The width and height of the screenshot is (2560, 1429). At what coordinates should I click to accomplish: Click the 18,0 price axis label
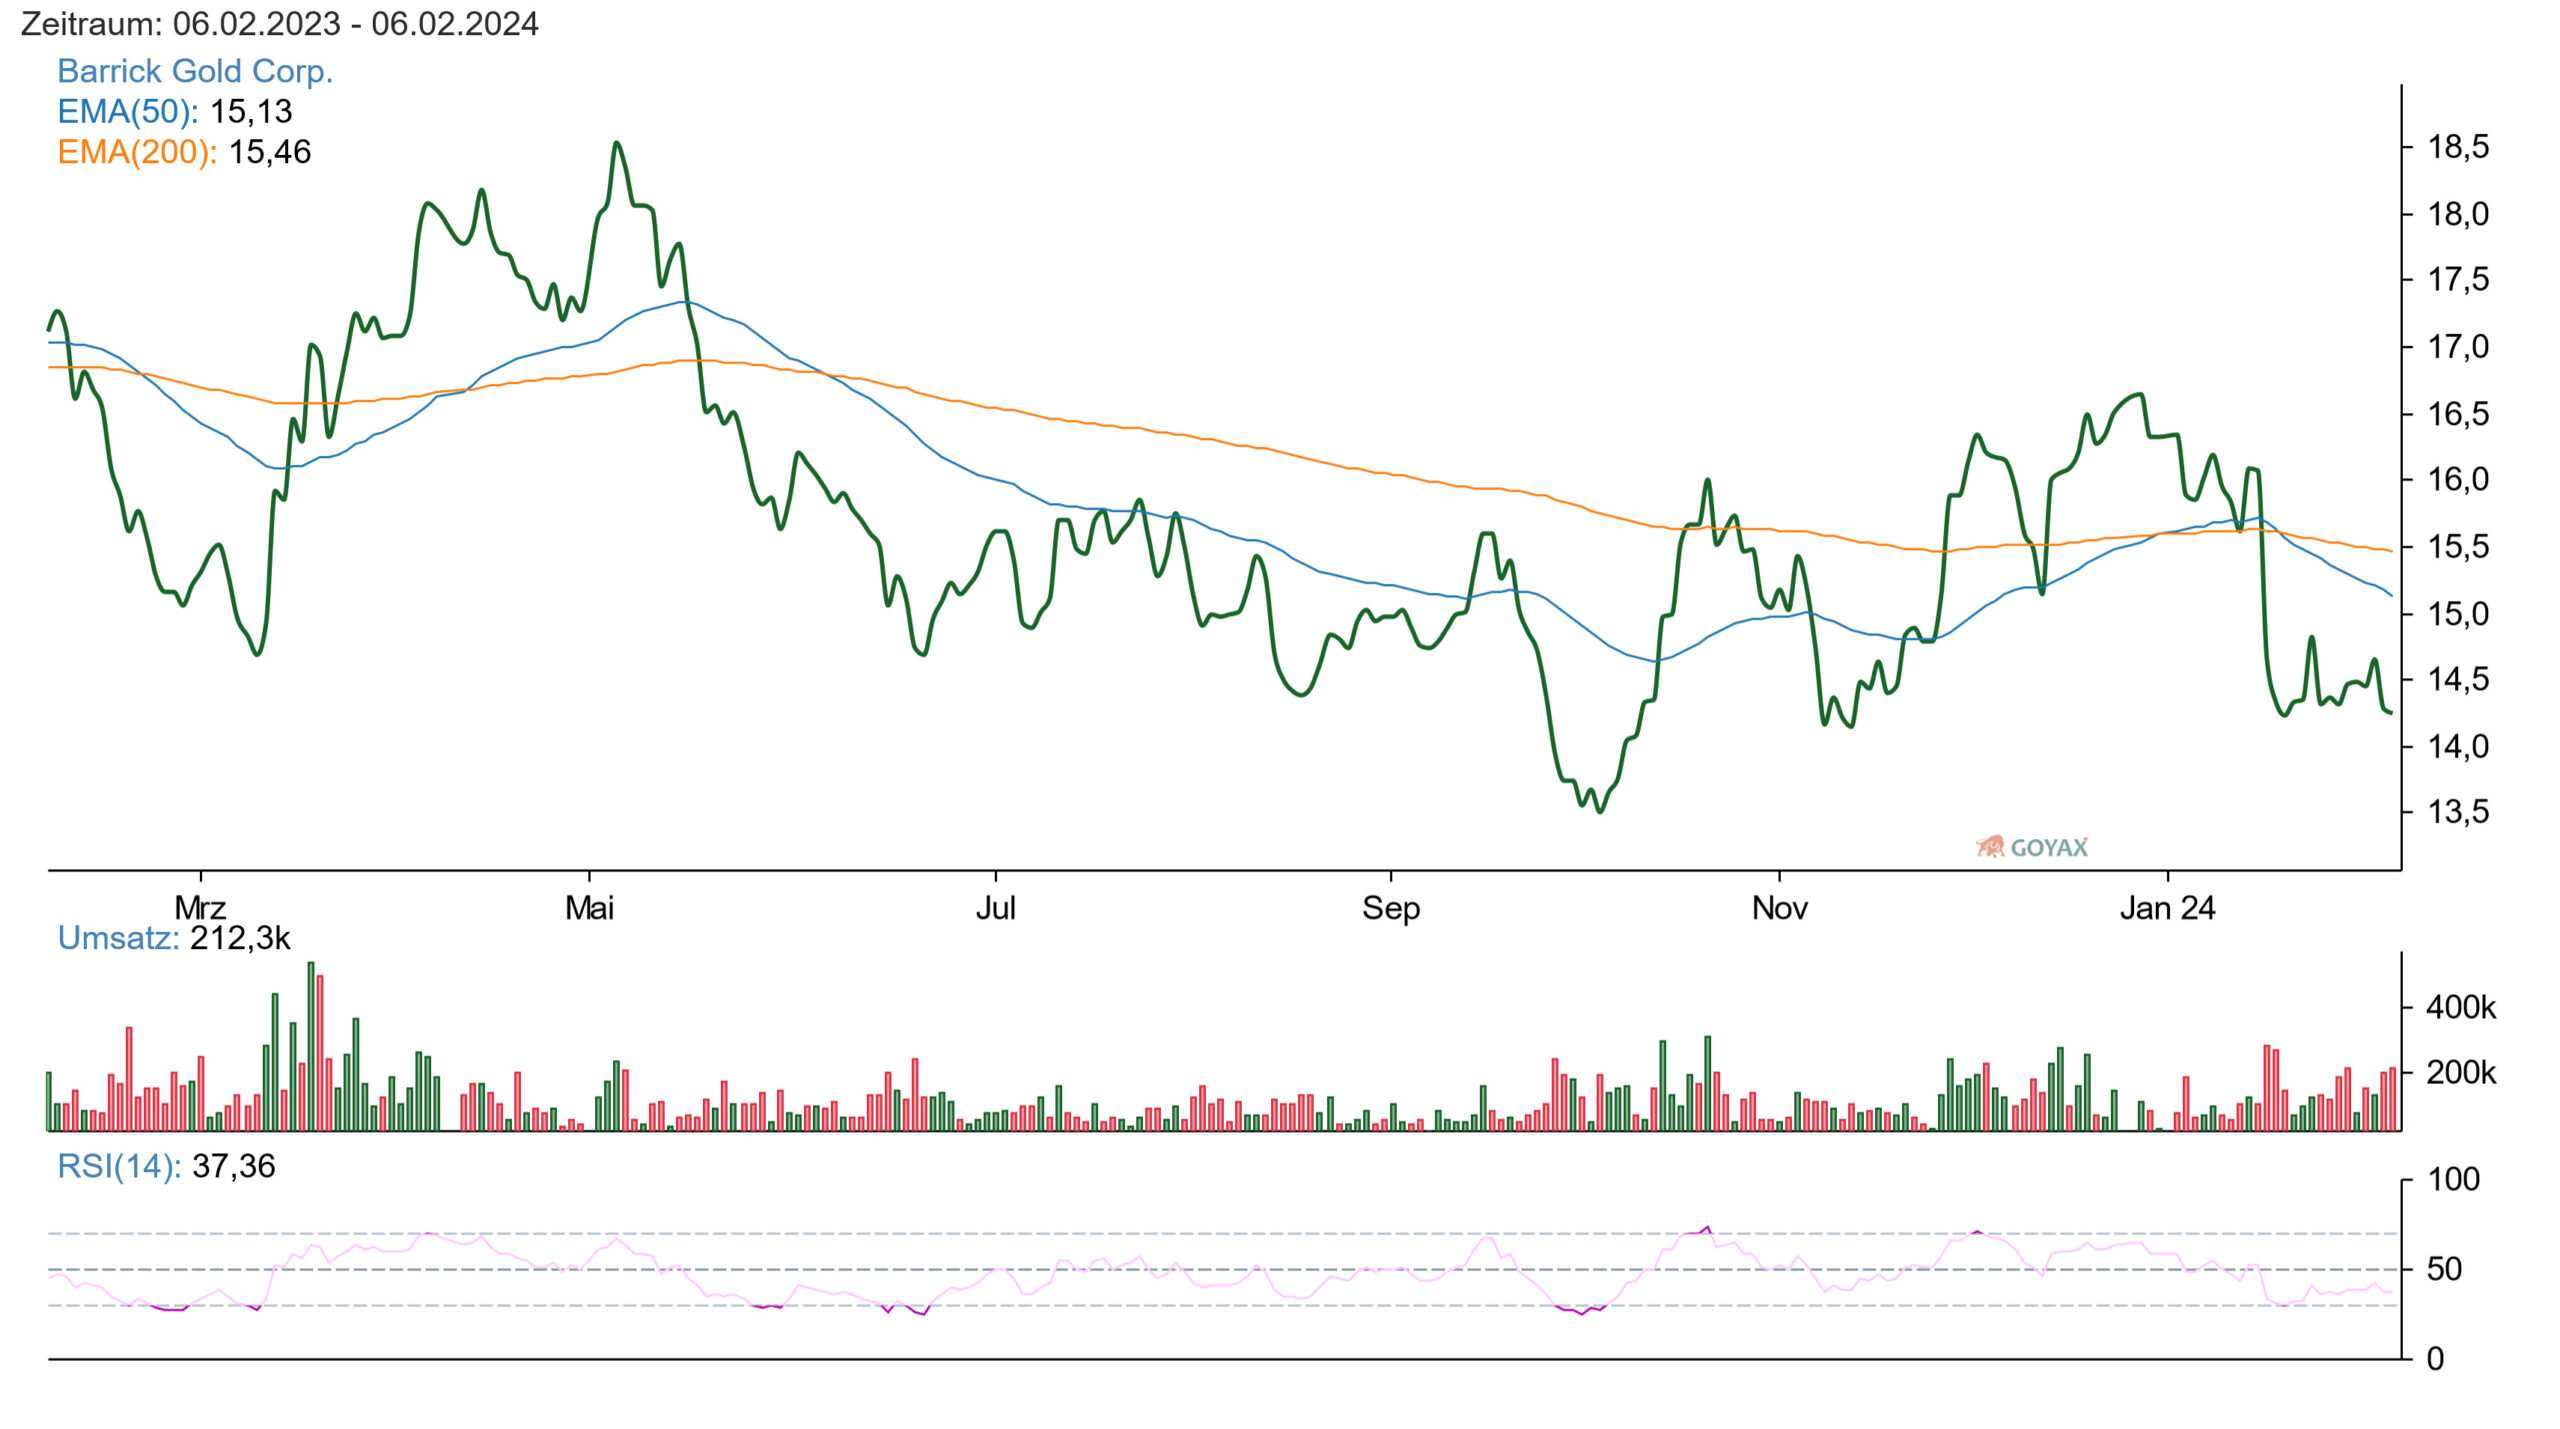click(2459, 214)
